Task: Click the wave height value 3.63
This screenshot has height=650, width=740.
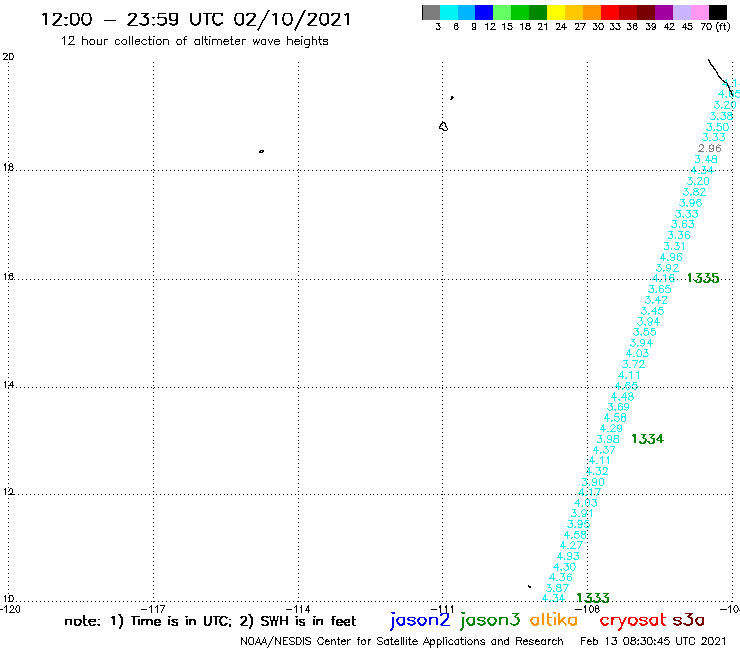Action: coord(682,224)
